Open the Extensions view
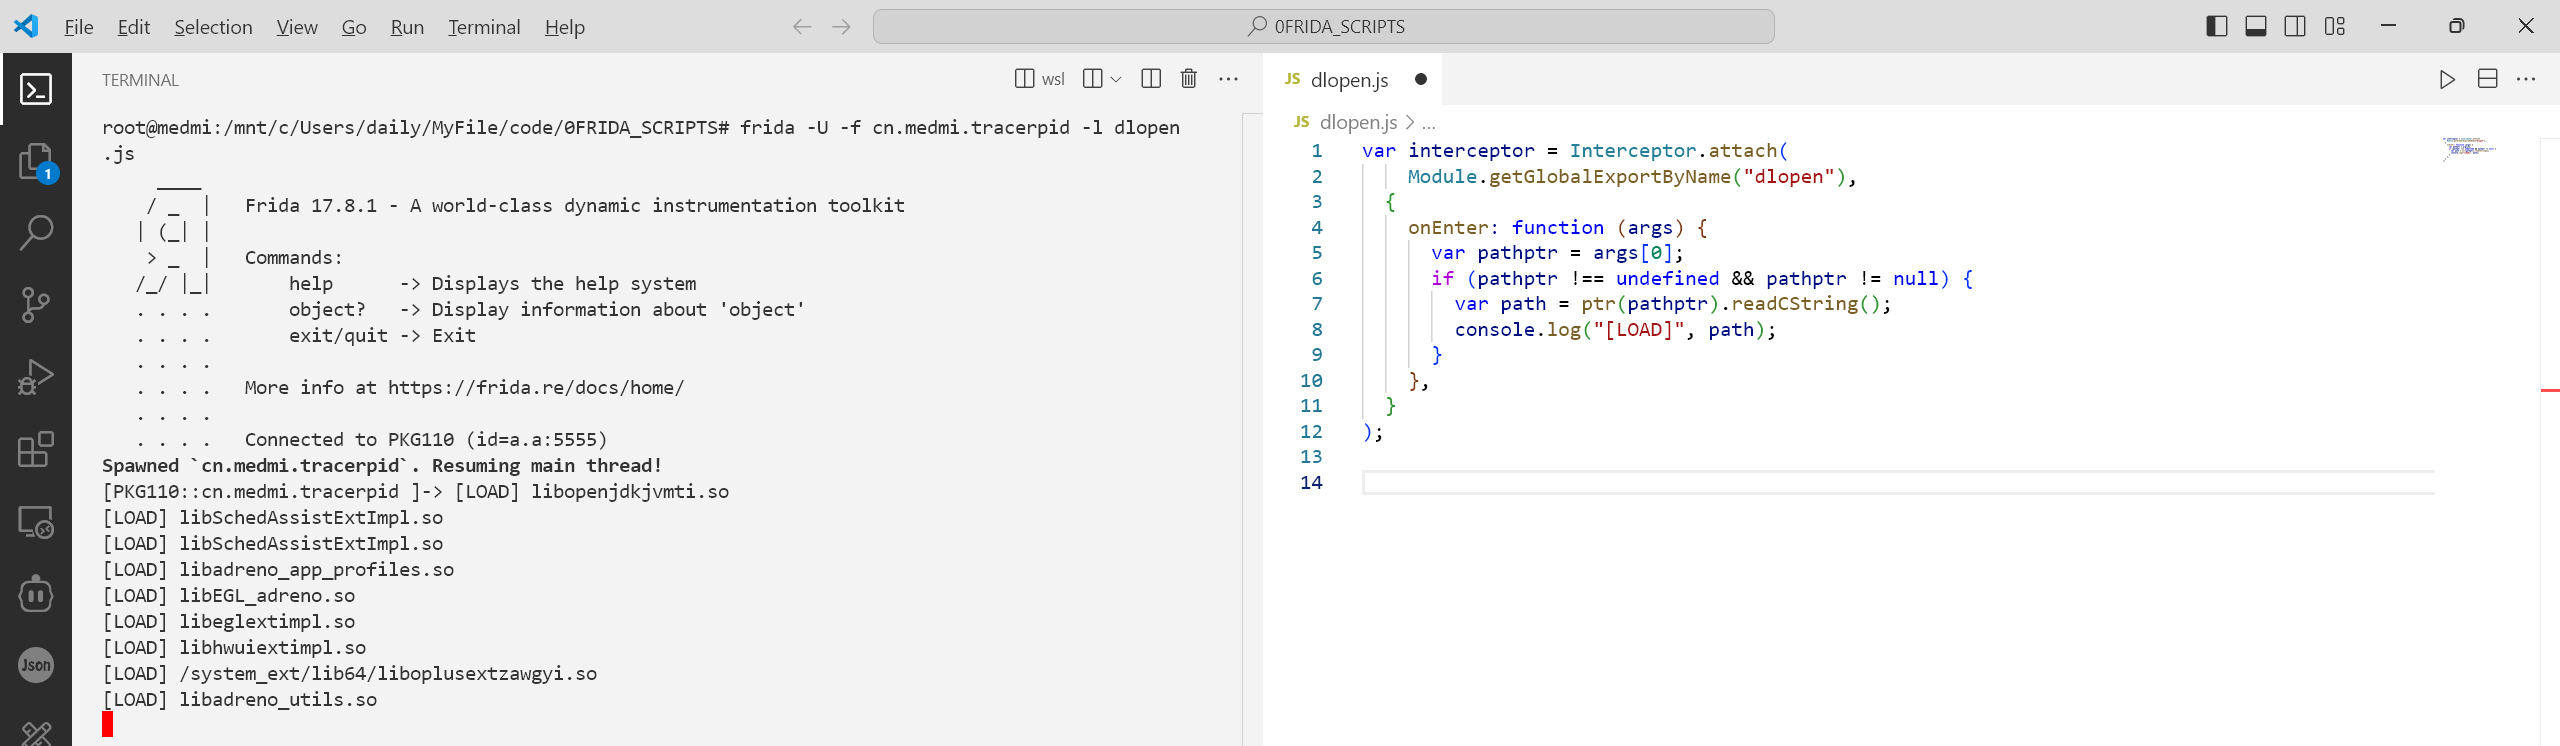The width and height of the screenshot is (2560, 746). pyautogui.click(x=36, y=449)
